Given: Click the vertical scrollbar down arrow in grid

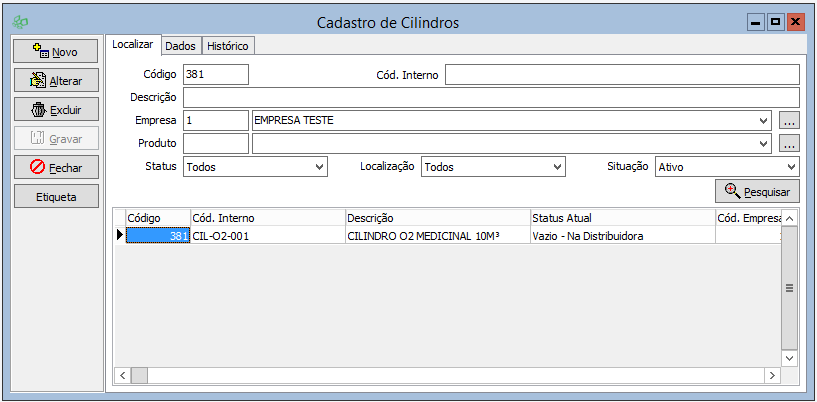Looking at the screenshot, I should pos(789,357).
